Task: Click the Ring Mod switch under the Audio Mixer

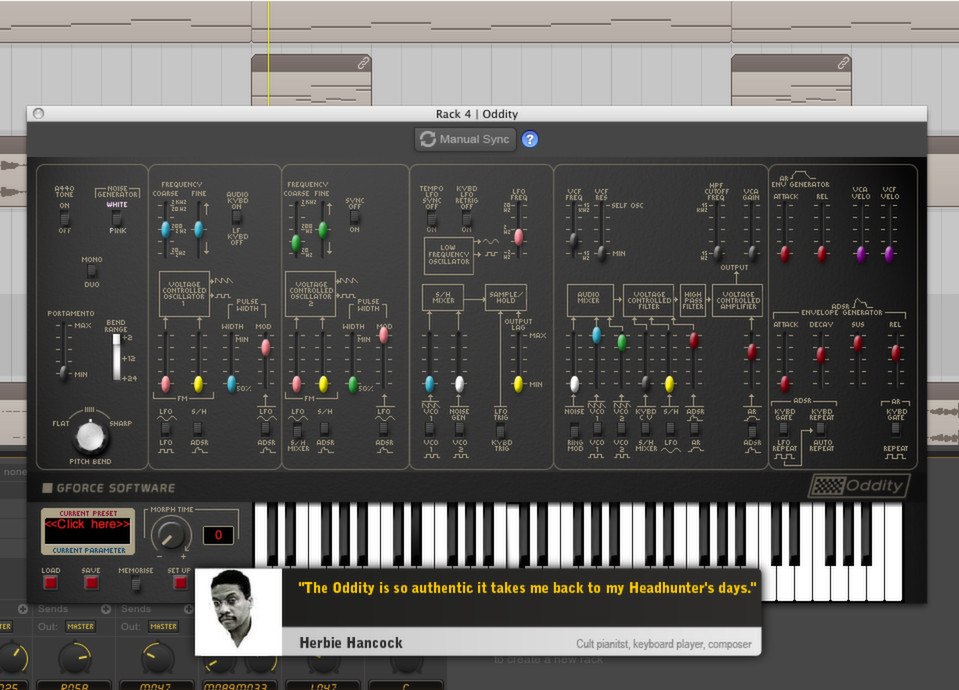Action: (x=573, y=430)
